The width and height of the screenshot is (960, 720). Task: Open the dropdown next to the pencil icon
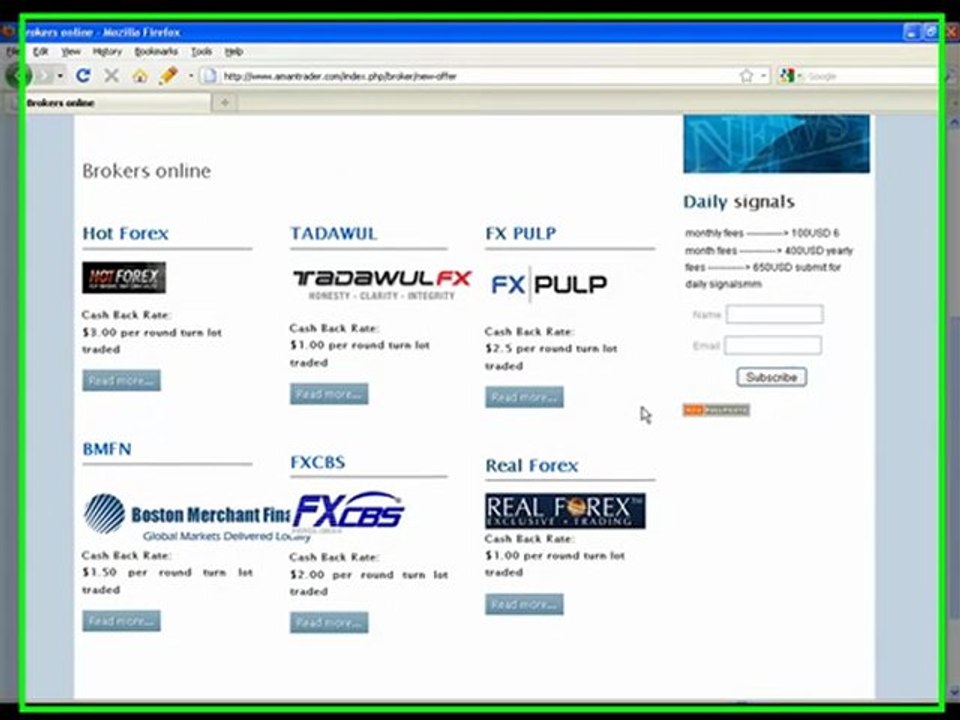pyautogui.click(x=190, y=77)
